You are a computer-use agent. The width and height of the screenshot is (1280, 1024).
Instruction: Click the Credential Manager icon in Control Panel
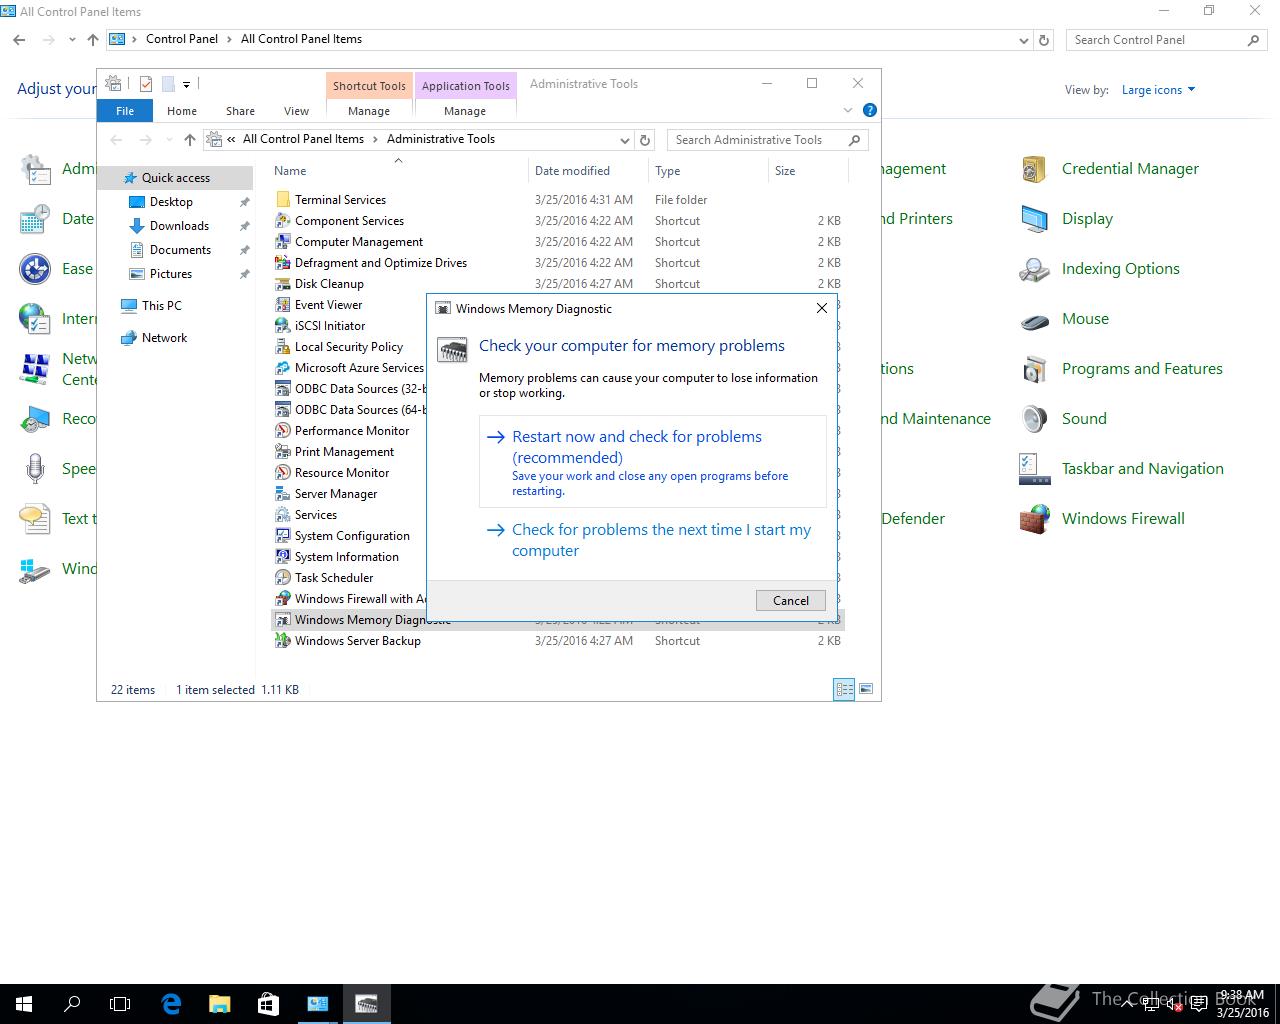pos(1034,169)
